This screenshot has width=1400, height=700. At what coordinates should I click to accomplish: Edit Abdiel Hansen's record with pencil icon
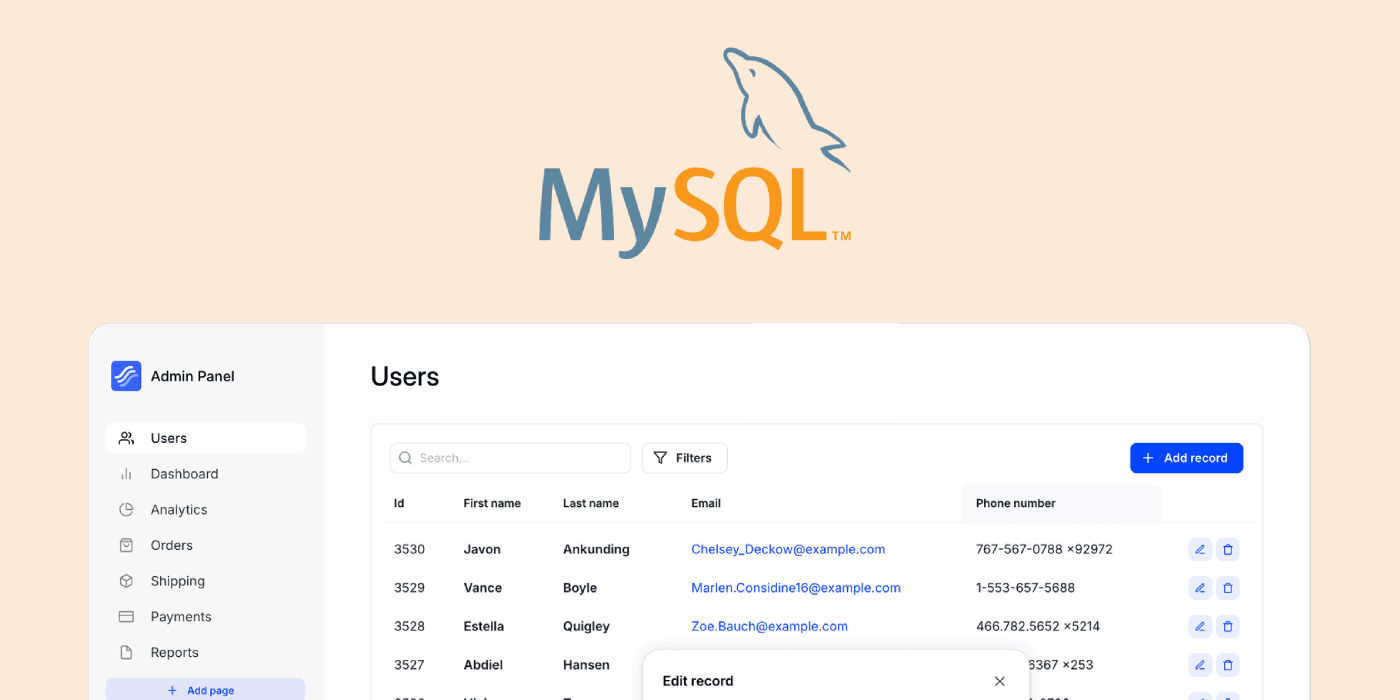coord(1200,665)
